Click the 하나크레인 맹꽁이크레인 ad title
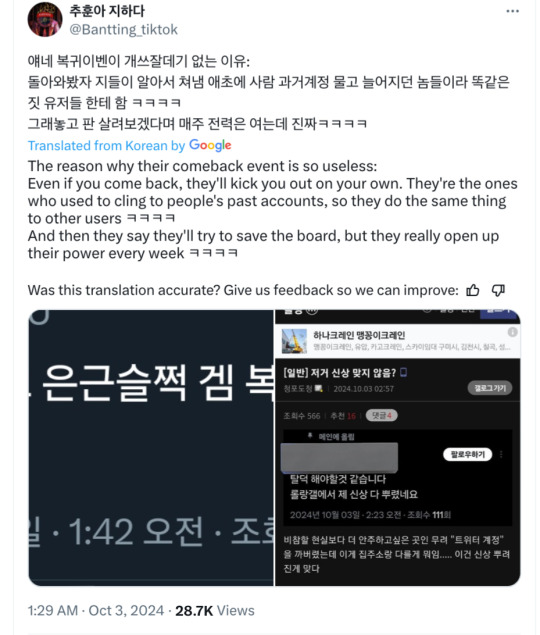 (359, 335)
